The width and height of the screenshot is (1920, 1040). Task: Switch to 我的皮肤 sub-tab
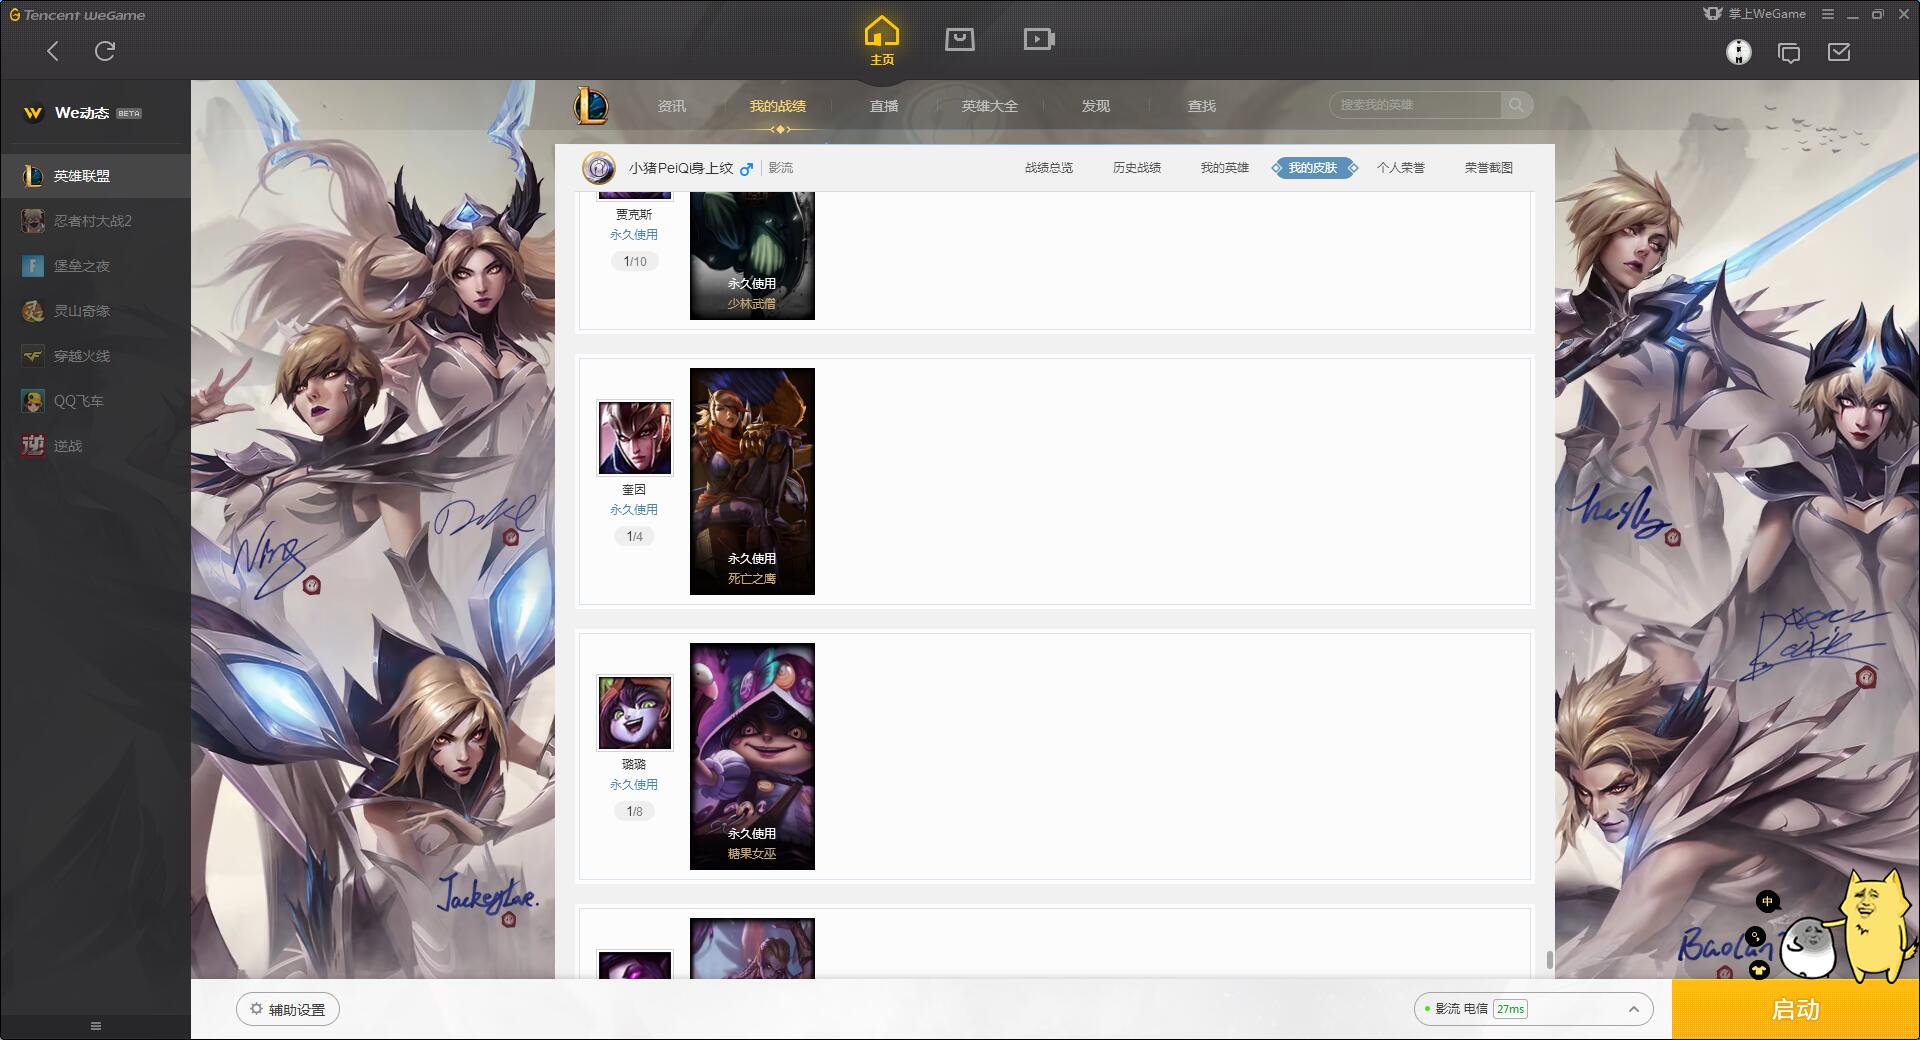1314,168
